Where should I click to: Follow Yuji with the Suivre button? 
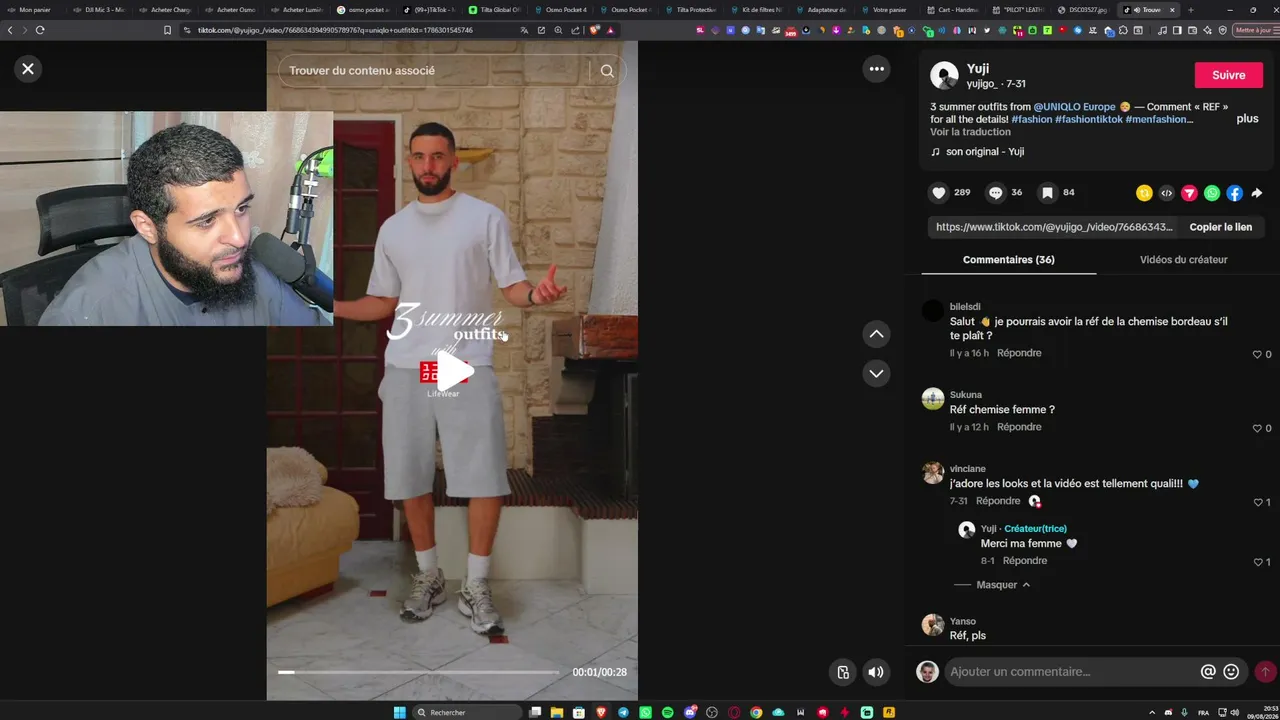pos(1229,75)
